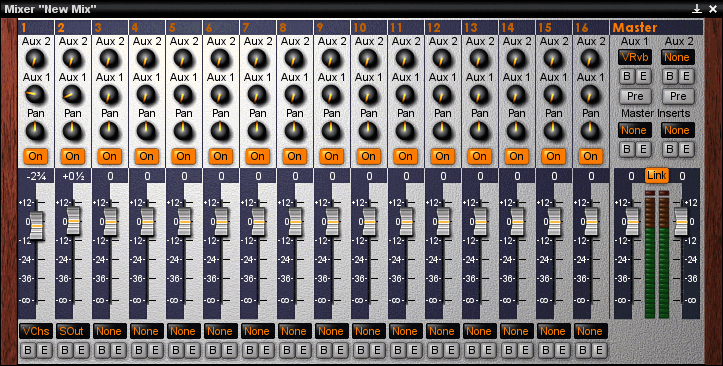Open Master Aux 2 None effect selector
This screenshot has height=366, width=723.
678,57
